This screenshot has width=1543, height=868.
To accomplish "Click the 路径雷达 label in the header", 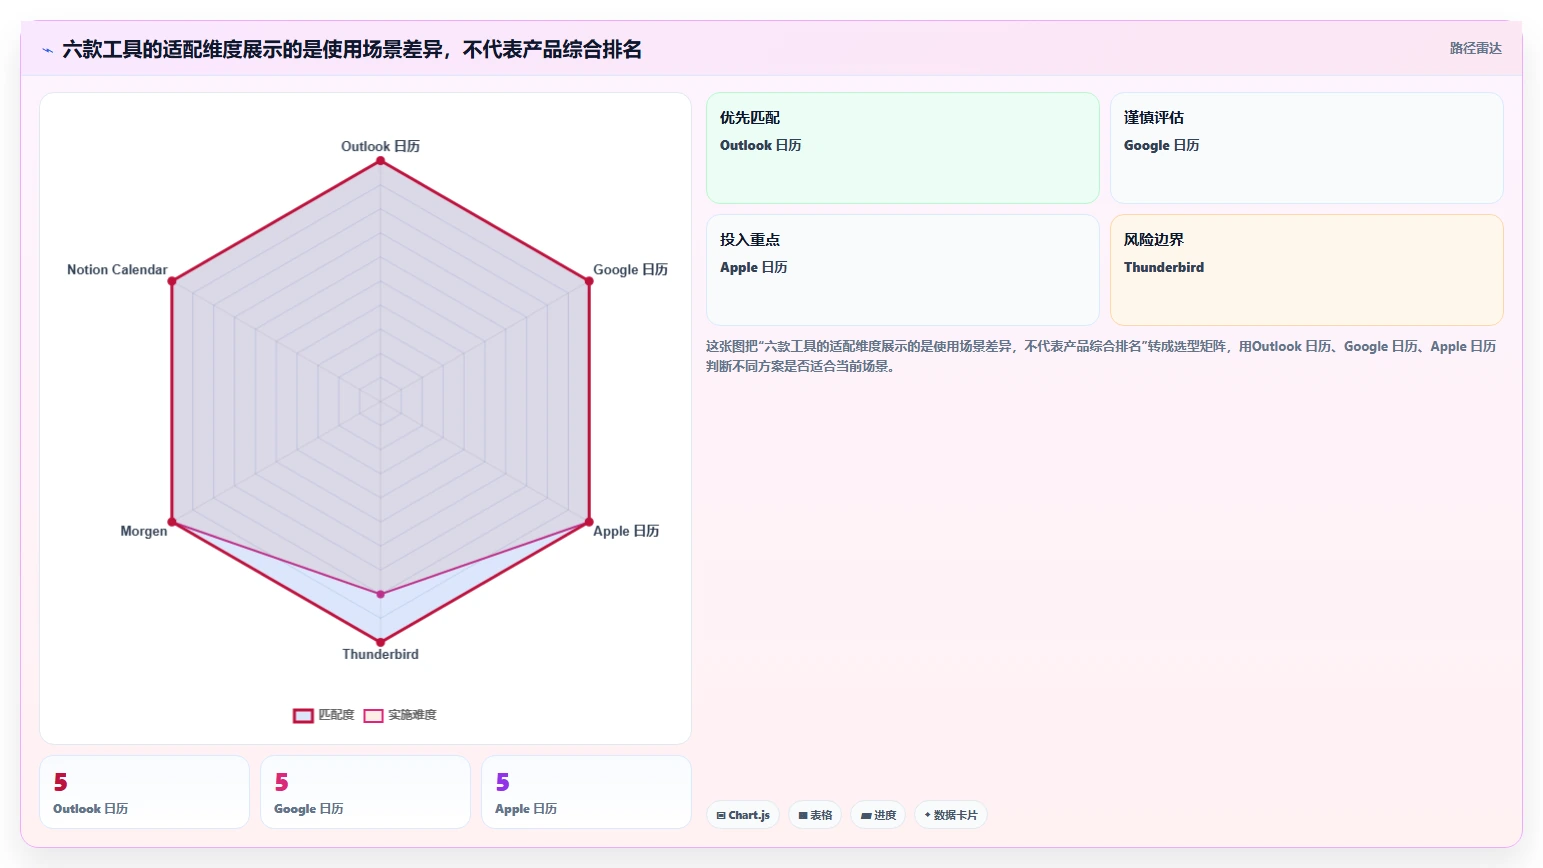I will pos(1475,48).
